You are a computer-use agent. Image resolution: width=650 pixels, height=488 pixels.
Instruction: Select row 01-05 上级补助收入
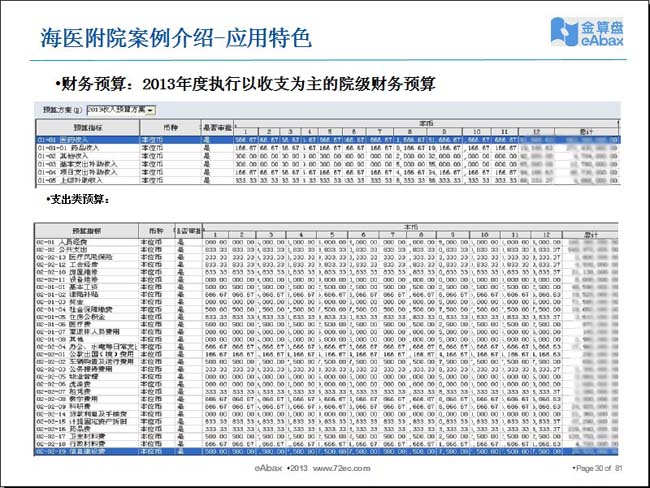[327, 180]
